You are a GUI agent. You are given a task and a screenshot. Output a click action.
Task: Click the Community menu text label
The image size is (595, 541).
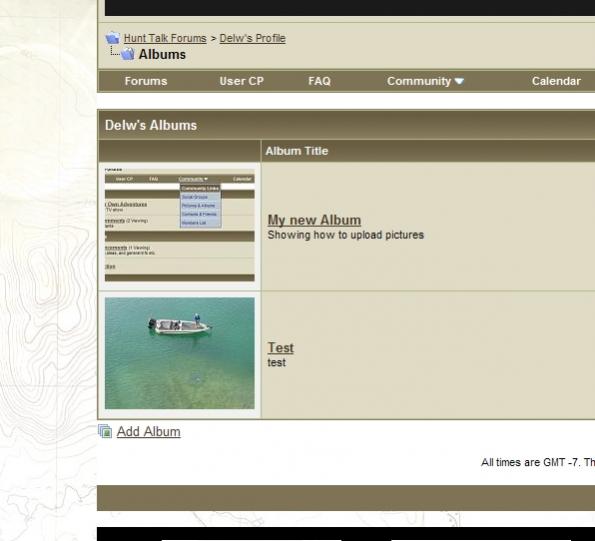point(419,81)
